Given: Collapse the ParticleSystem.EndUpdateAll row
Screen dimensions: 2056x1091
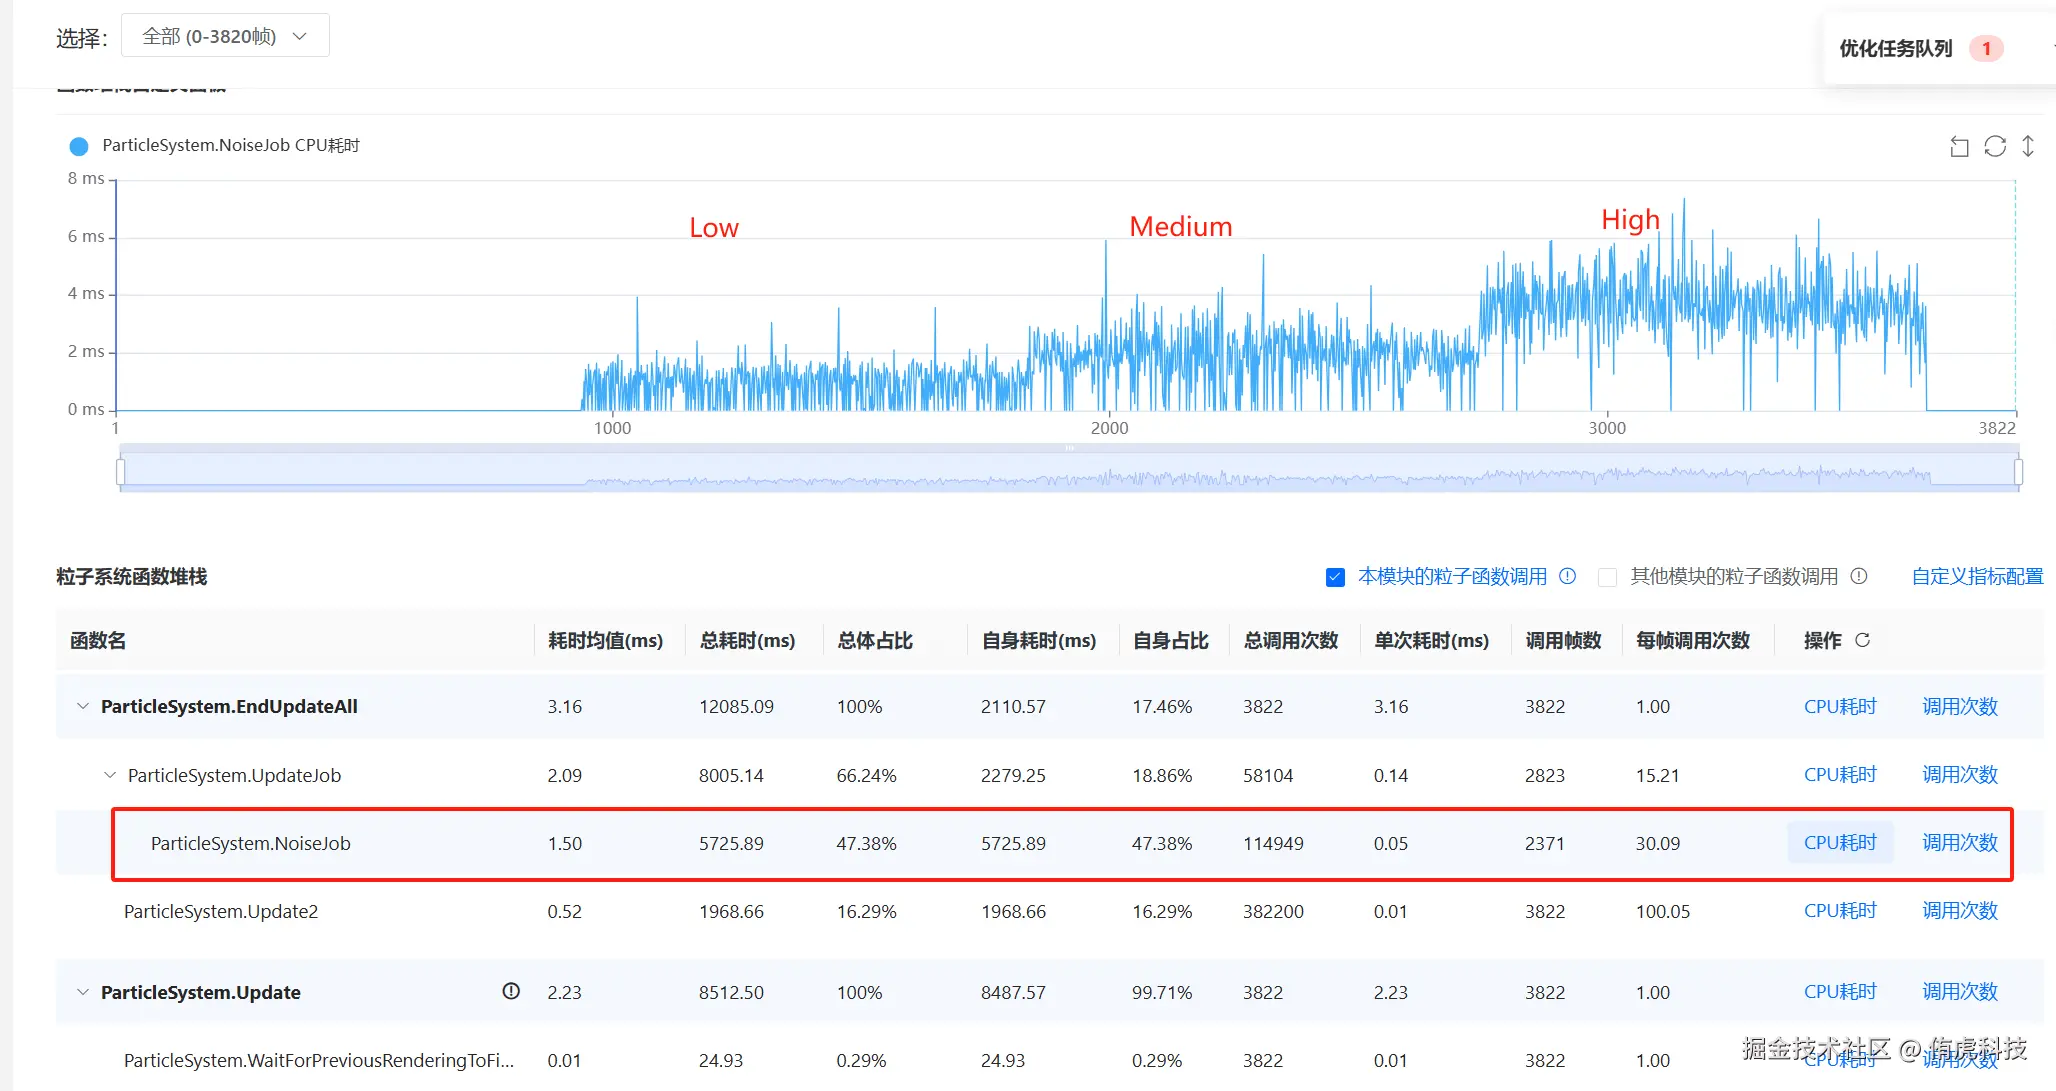Looking at the screenshot, I should [83, 706].
